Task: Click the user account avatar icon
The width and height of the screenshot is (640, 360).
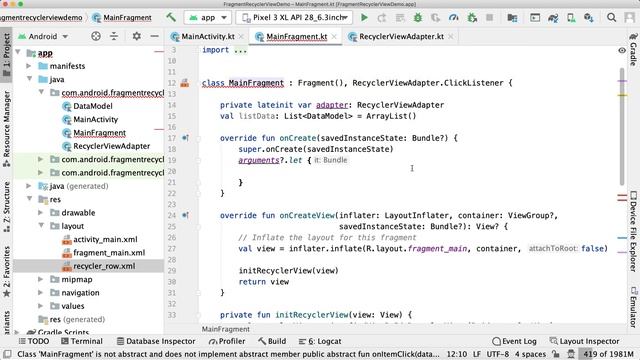Action: (629, 18)
